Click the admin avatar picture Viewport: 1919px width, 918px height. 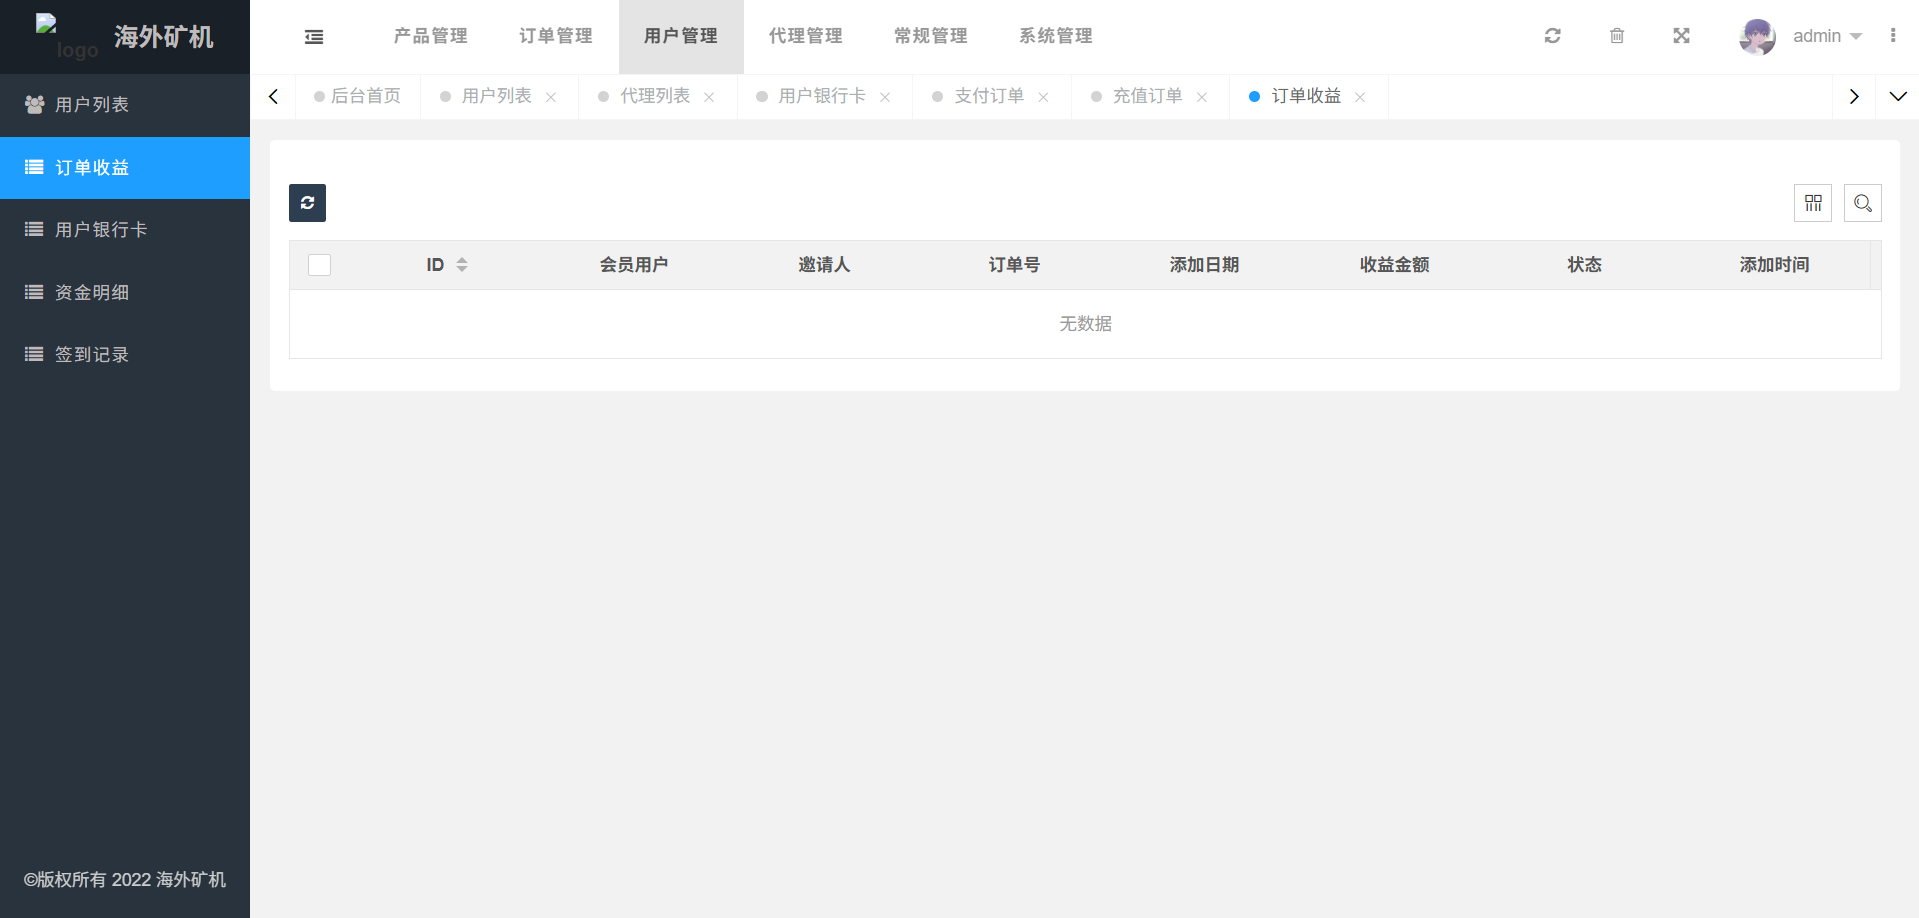coord(1757,37)
